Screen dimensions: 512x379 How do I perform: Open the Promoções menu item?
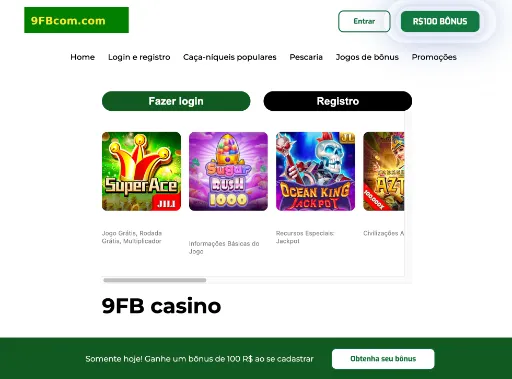(434, 57)
